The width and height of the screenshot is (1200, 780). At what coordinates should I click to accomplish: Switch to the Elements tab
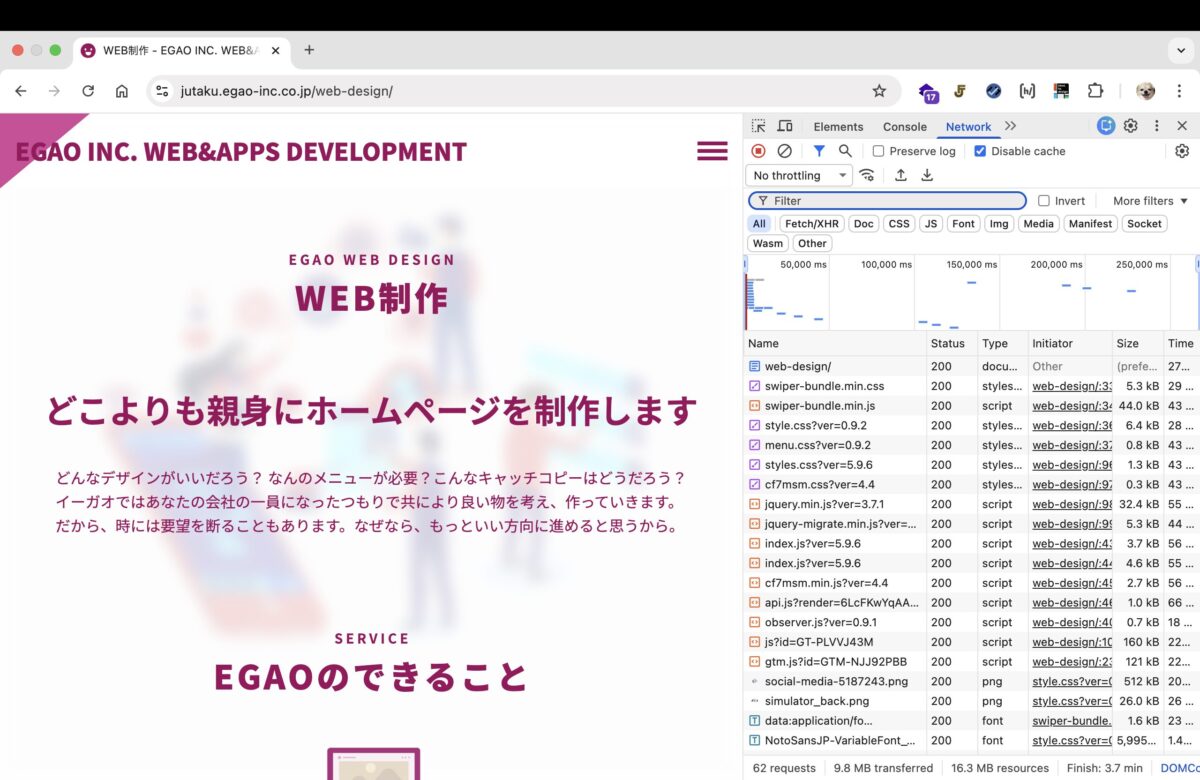(x=838, y=127)
